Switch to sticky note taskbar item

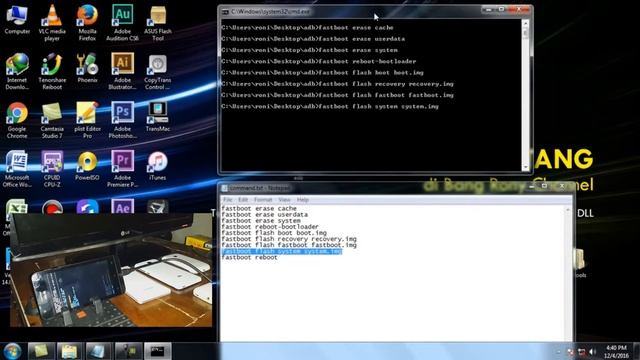tap(41, 351)
